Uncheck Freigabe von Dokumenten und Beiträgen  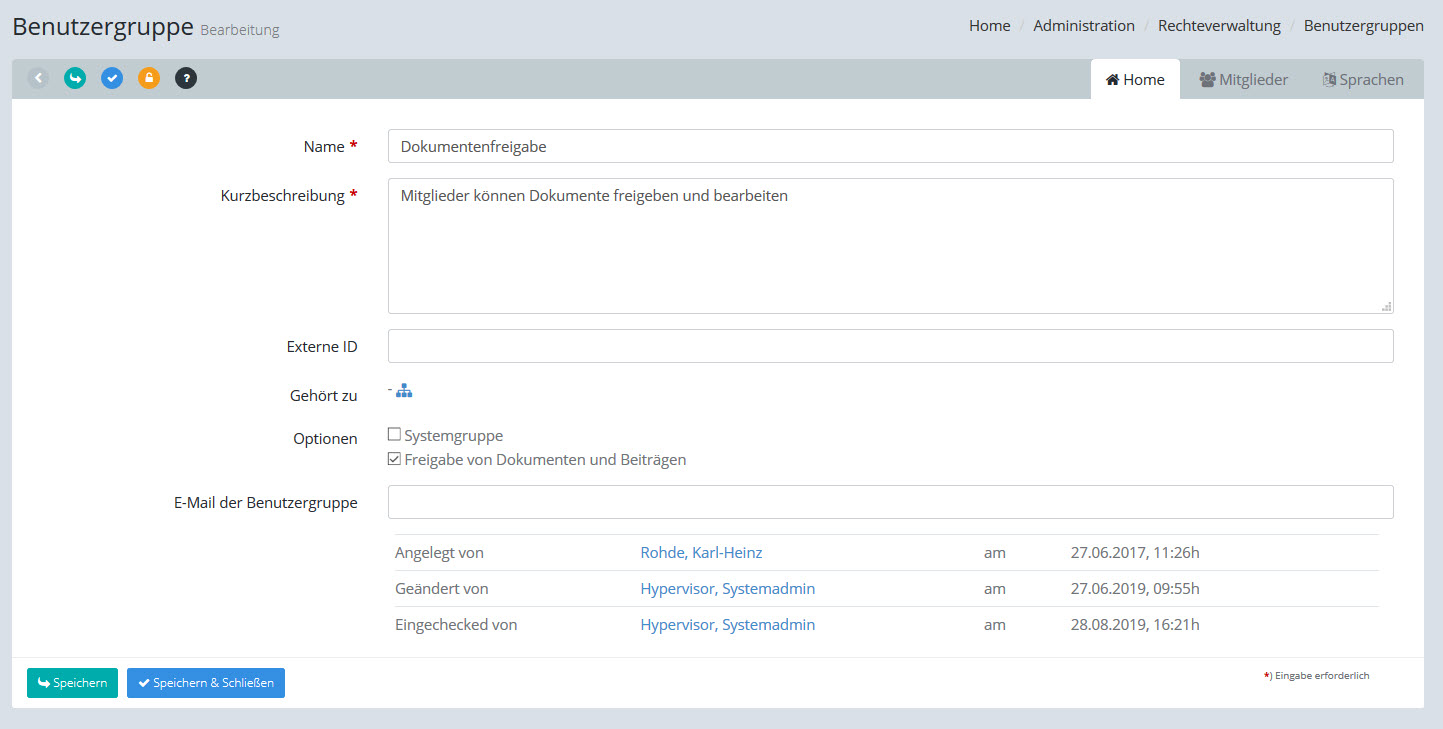[x=394, y=460]
